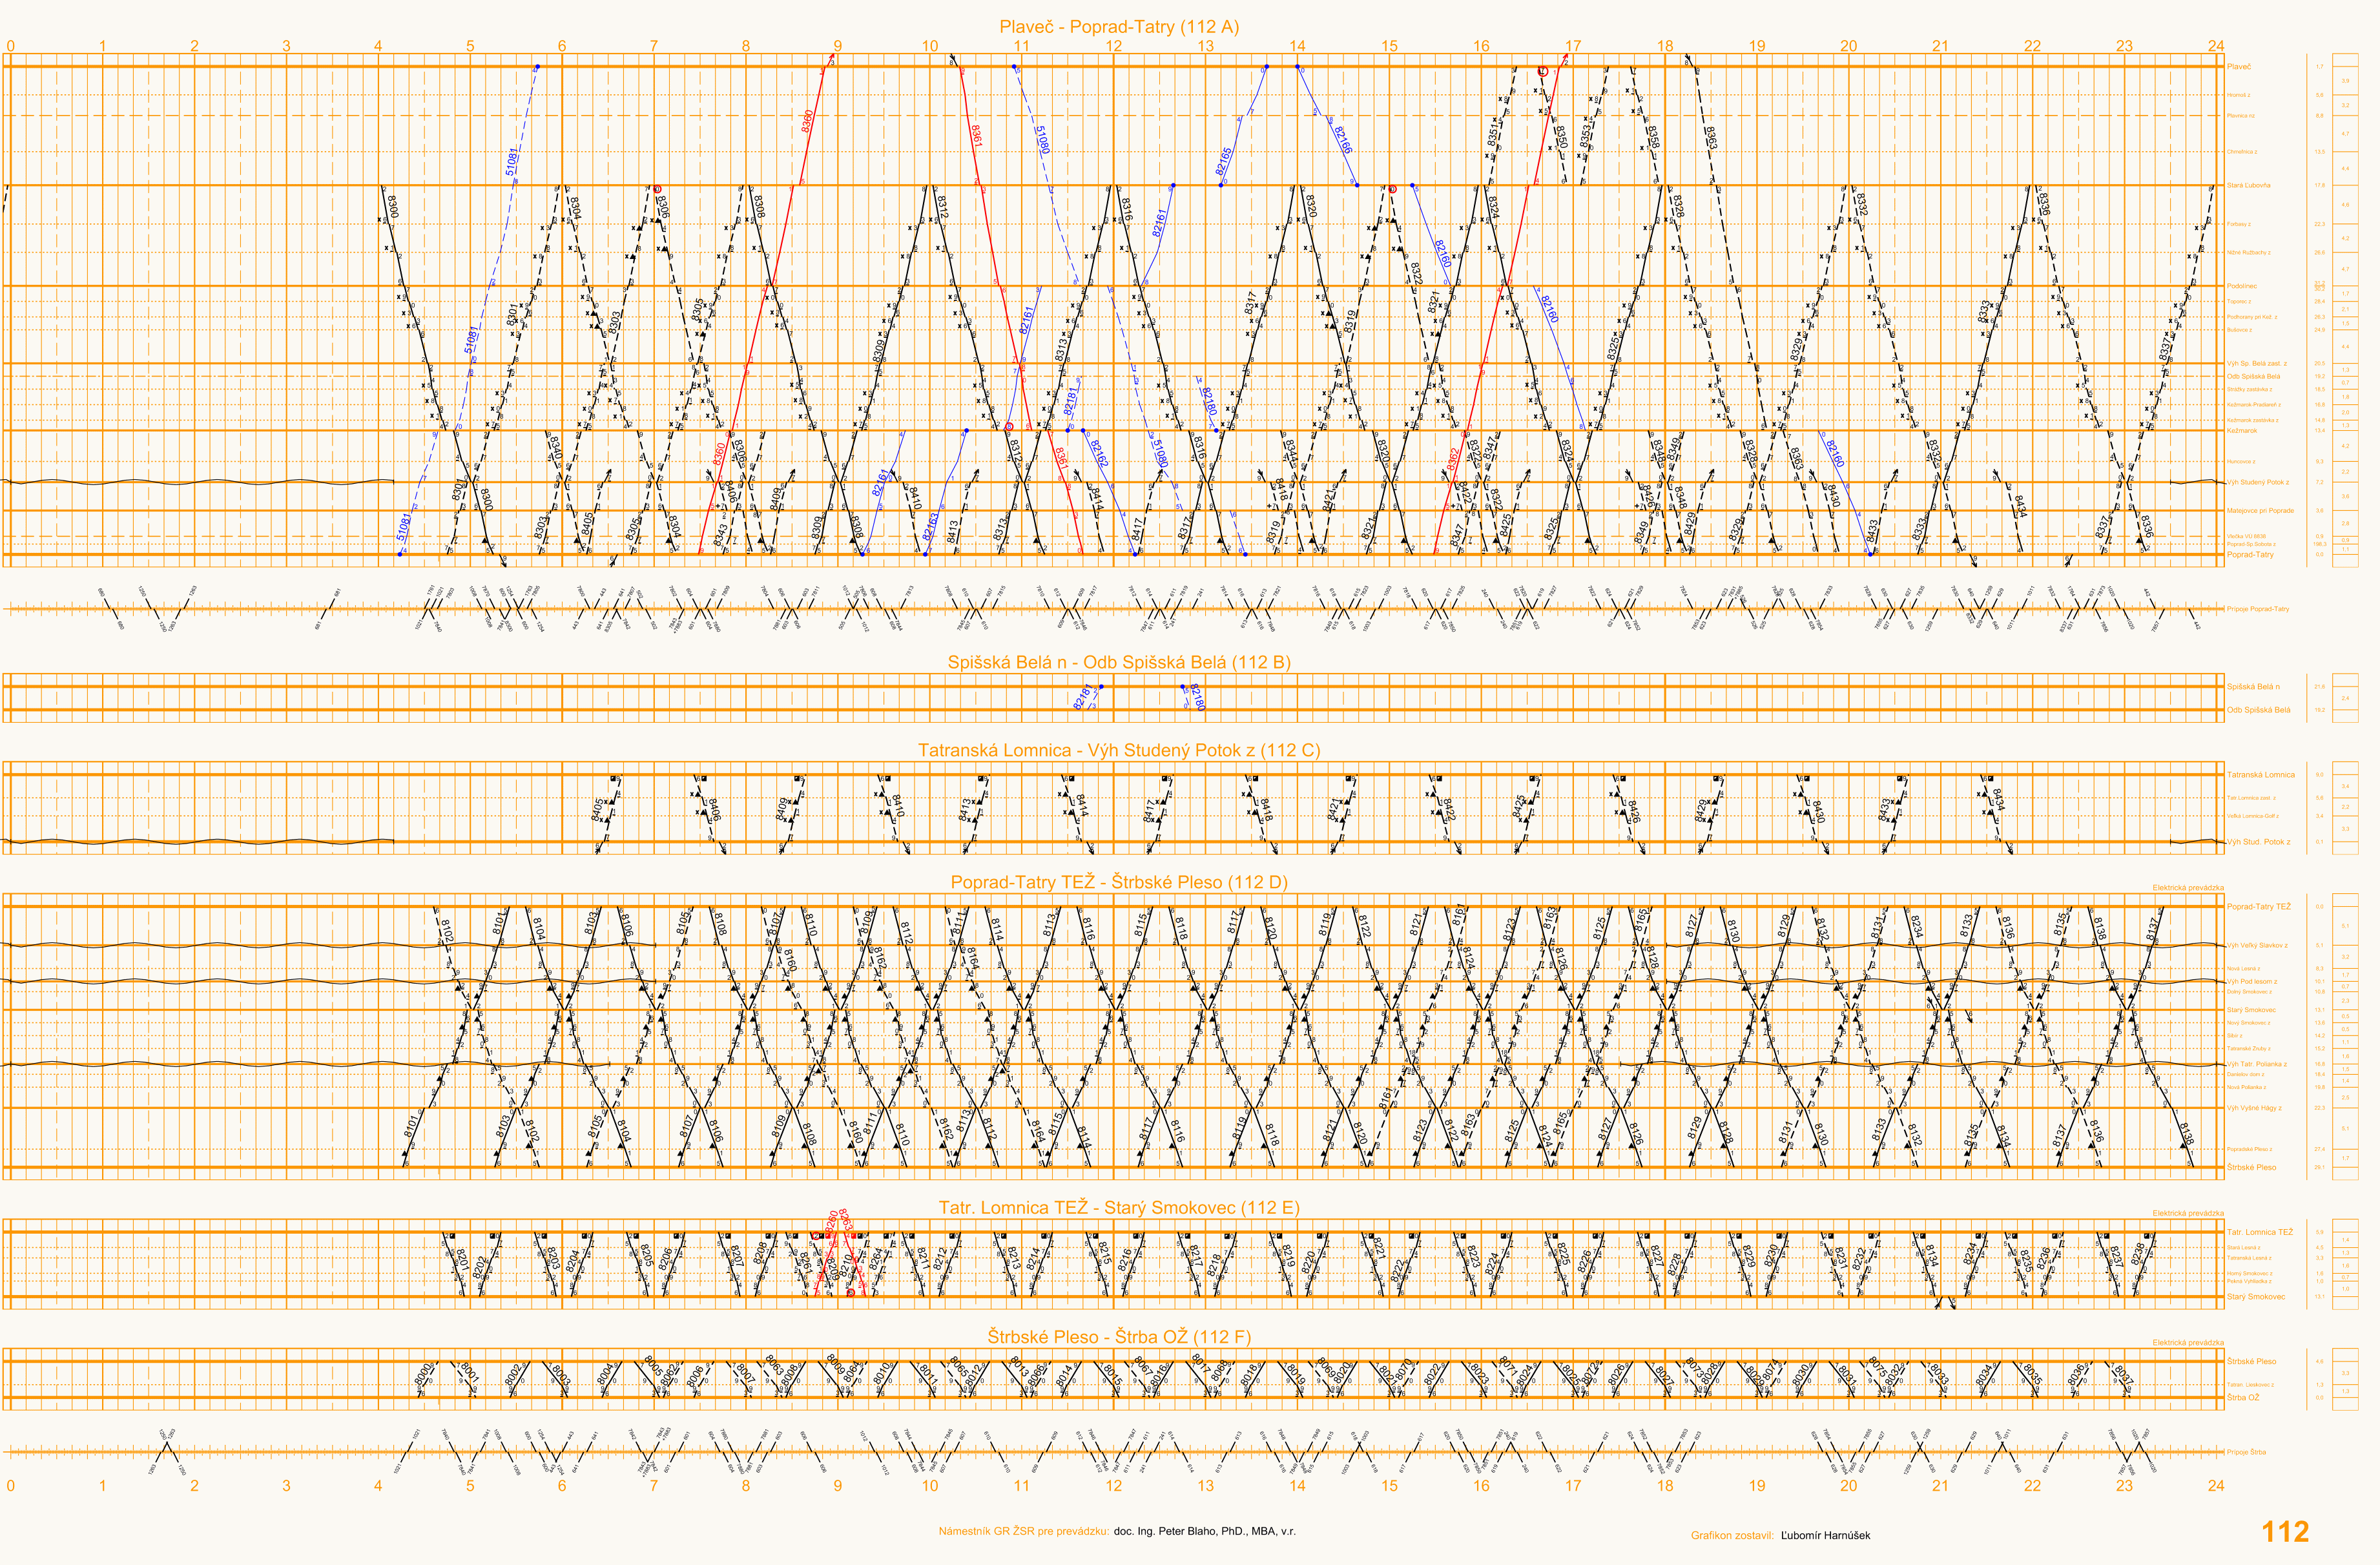Select the "Poprad-Tatry TEŽ" station label
Image resolution: width=2380 pixels, height=1565 pixels.
point(2258,907)
